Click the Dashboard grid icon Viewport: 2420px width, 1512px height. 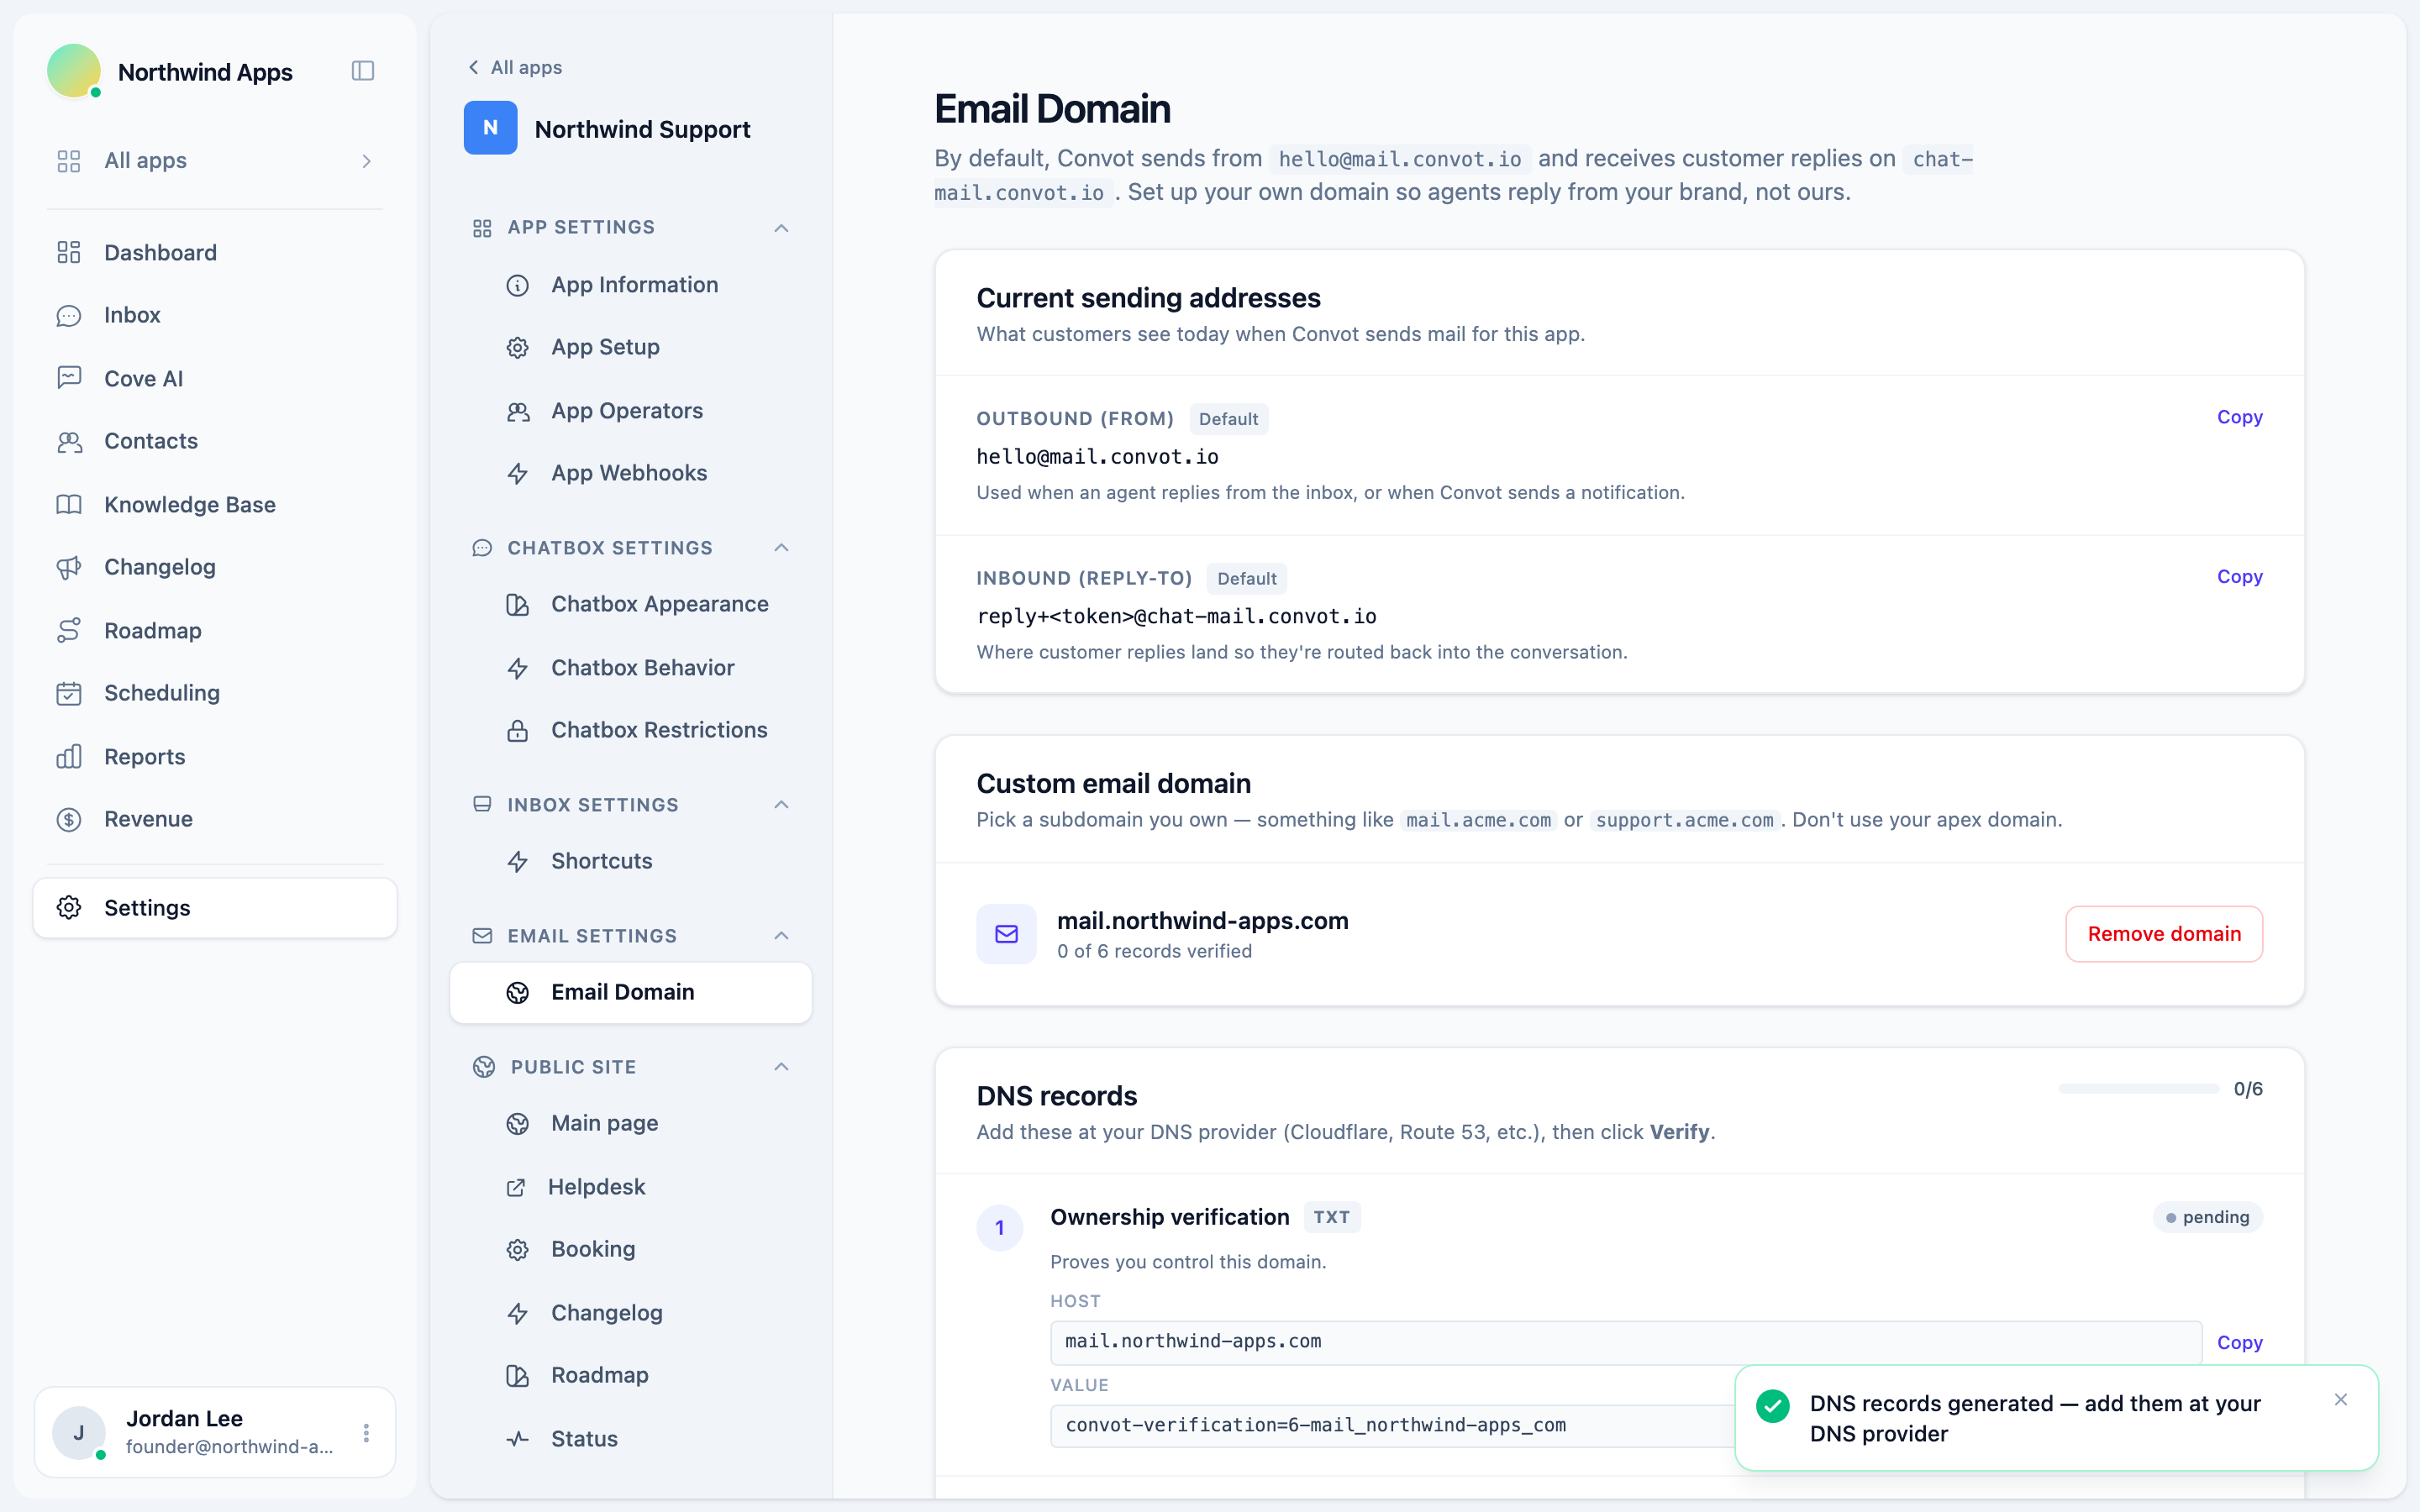[69, 252]
